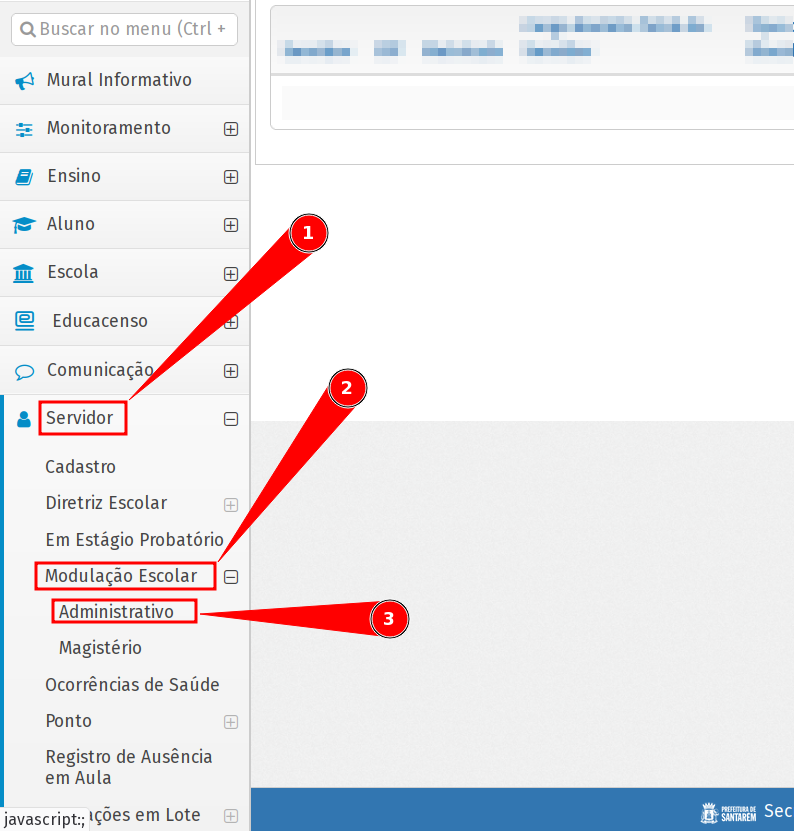This screenshot has height=831, width=794.
Task: Select Cadastro under Servidor
Action: coord(81,467)
